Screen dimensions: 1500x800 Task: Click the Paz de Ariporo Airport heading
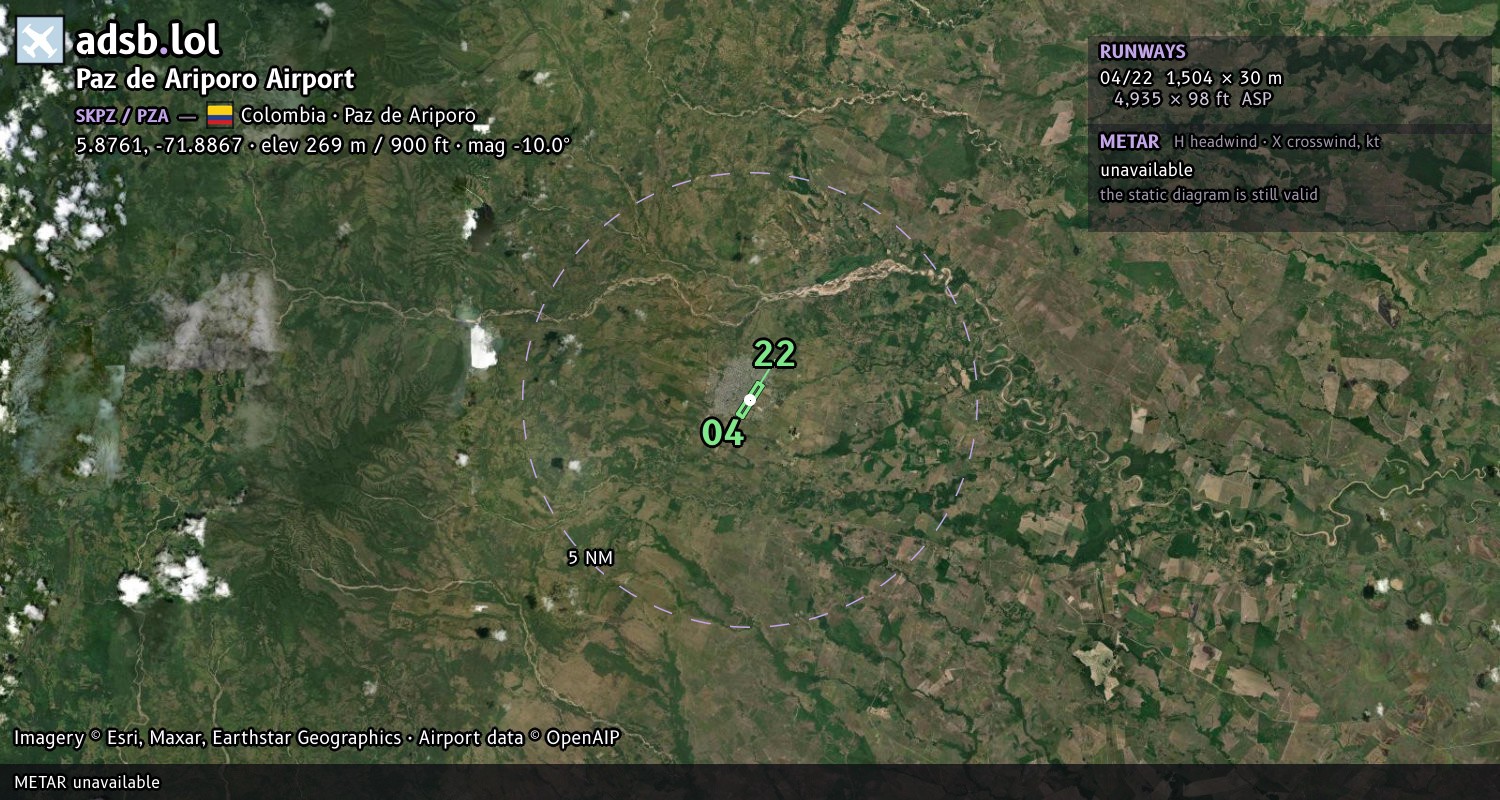tap(215, 79)
